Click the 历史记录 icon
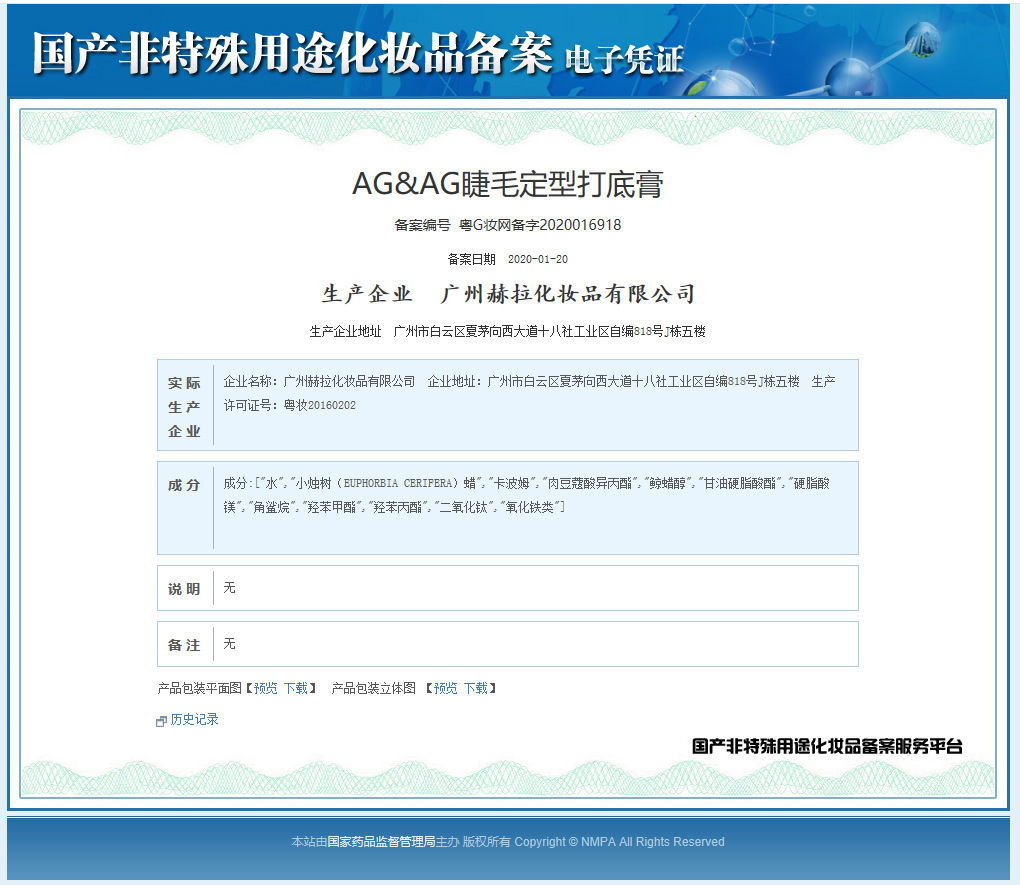This screenshot has width=1020, height=885. pos(161,721)
